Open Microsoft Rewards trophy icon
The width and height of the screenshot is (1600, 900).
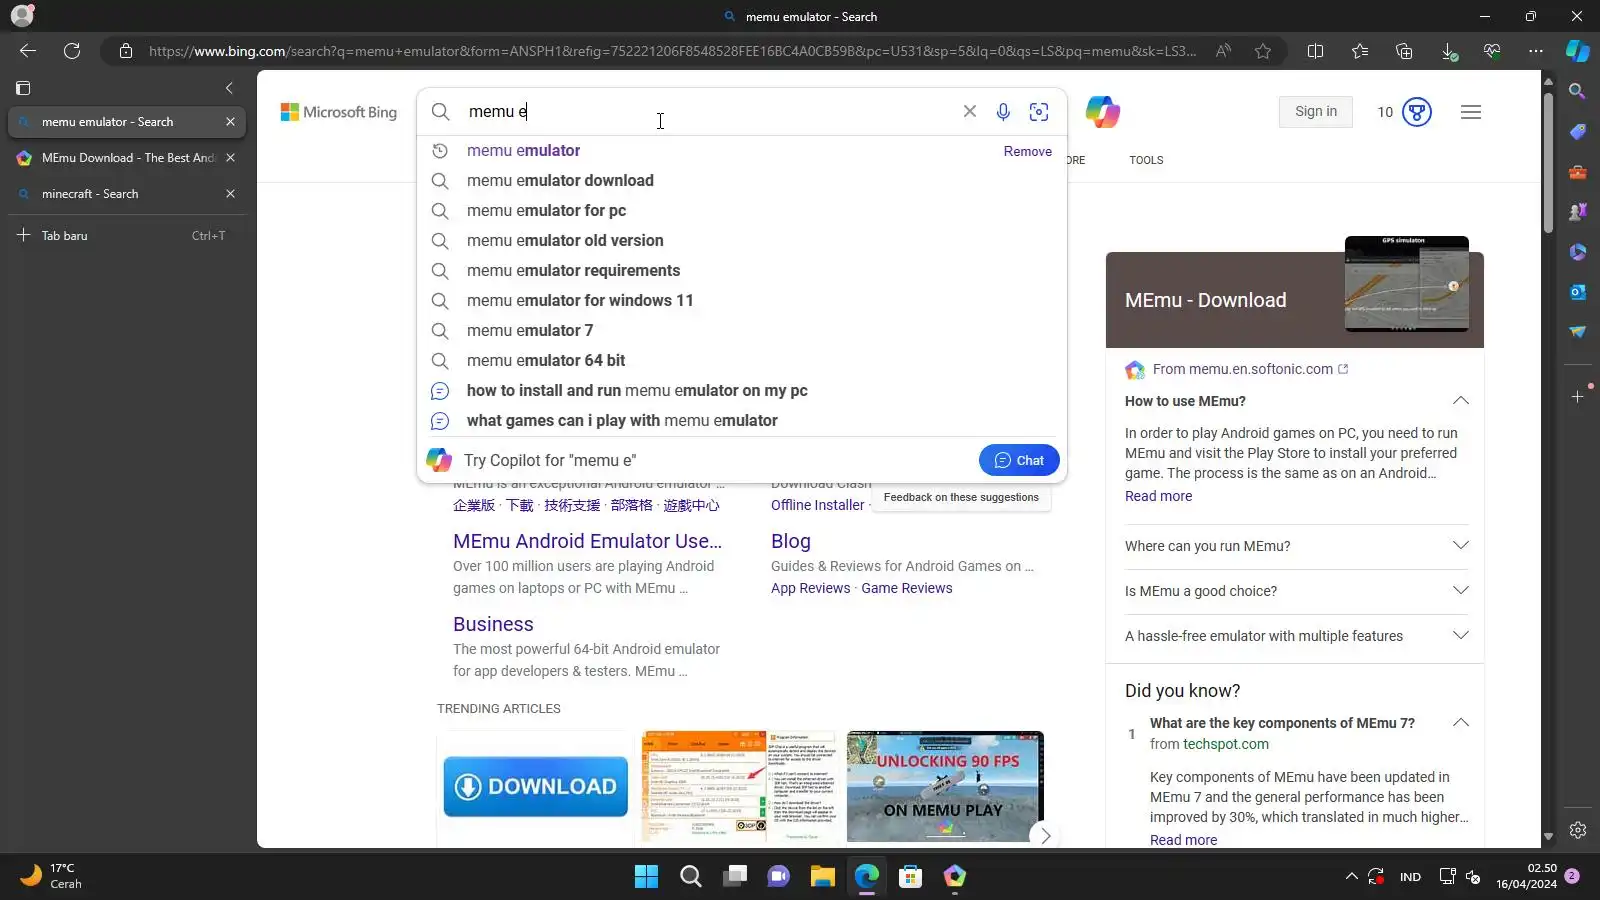(1417, 112)
